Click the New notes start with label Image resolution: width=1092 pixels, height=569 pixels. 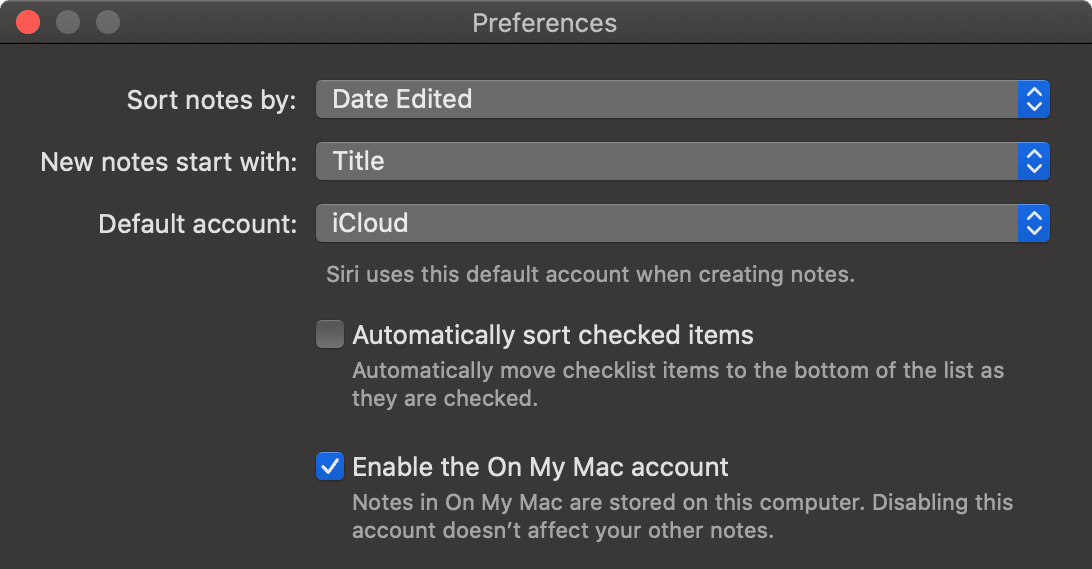pos(168,162)
